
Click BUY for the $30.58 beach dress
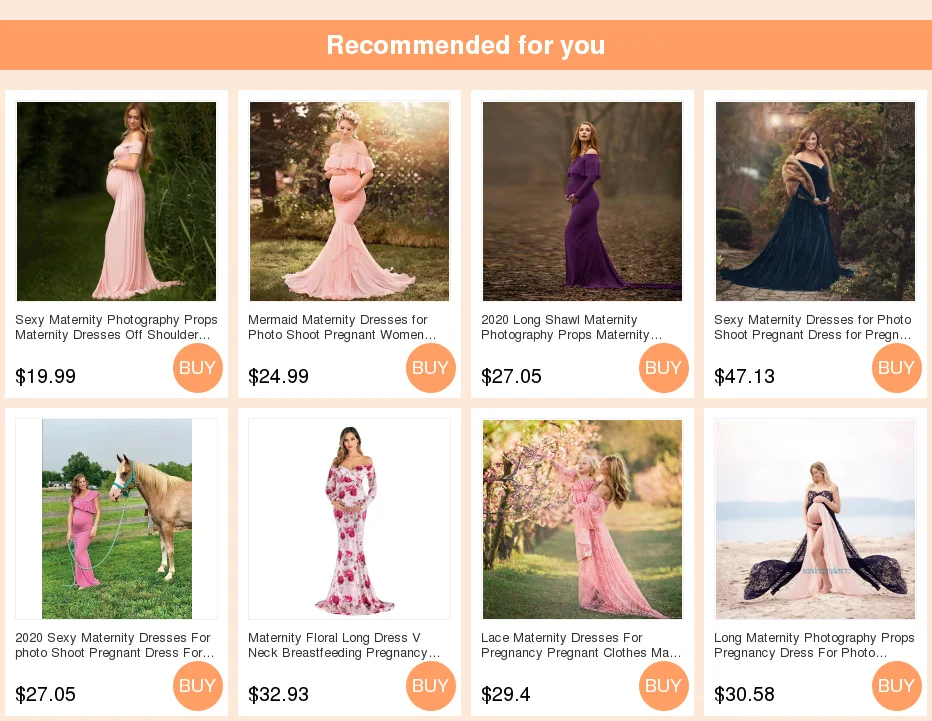[x=897, y=685]
